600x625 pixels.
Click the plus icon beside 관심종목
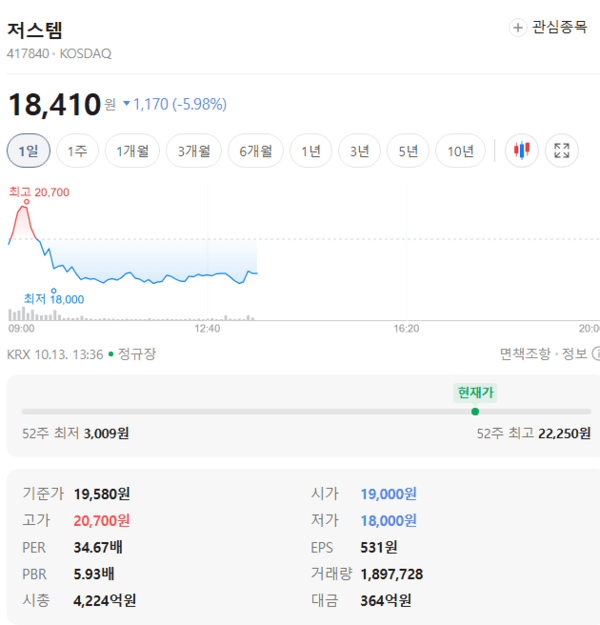click(x=517, y=28)
